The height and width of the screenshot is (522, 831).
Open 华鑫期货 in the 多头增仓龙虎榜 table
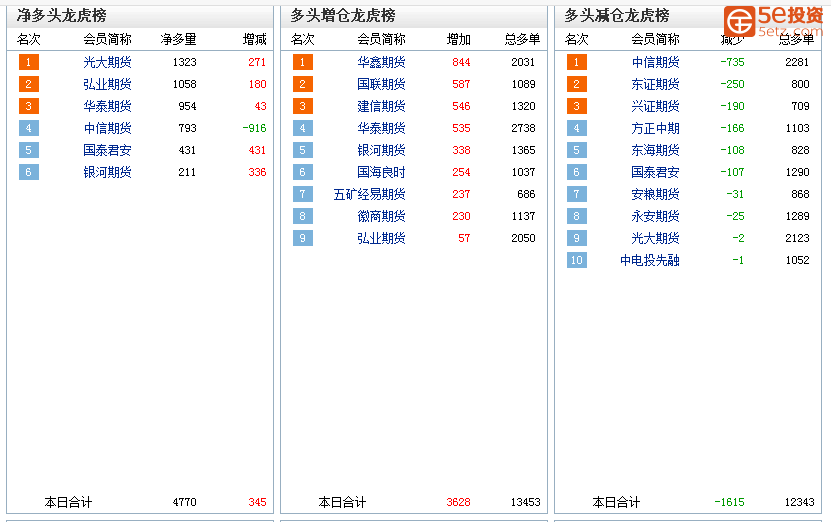tap(381, 62)
